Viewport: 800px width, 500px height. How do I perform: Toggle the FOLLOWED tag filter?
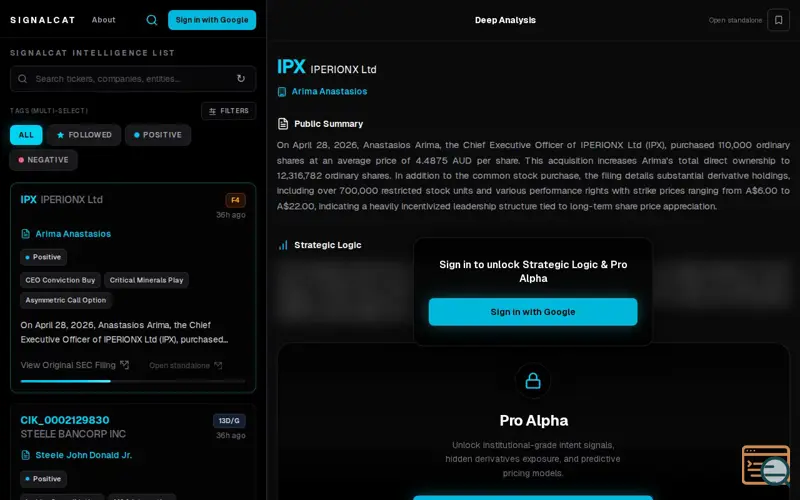(84, 135)
